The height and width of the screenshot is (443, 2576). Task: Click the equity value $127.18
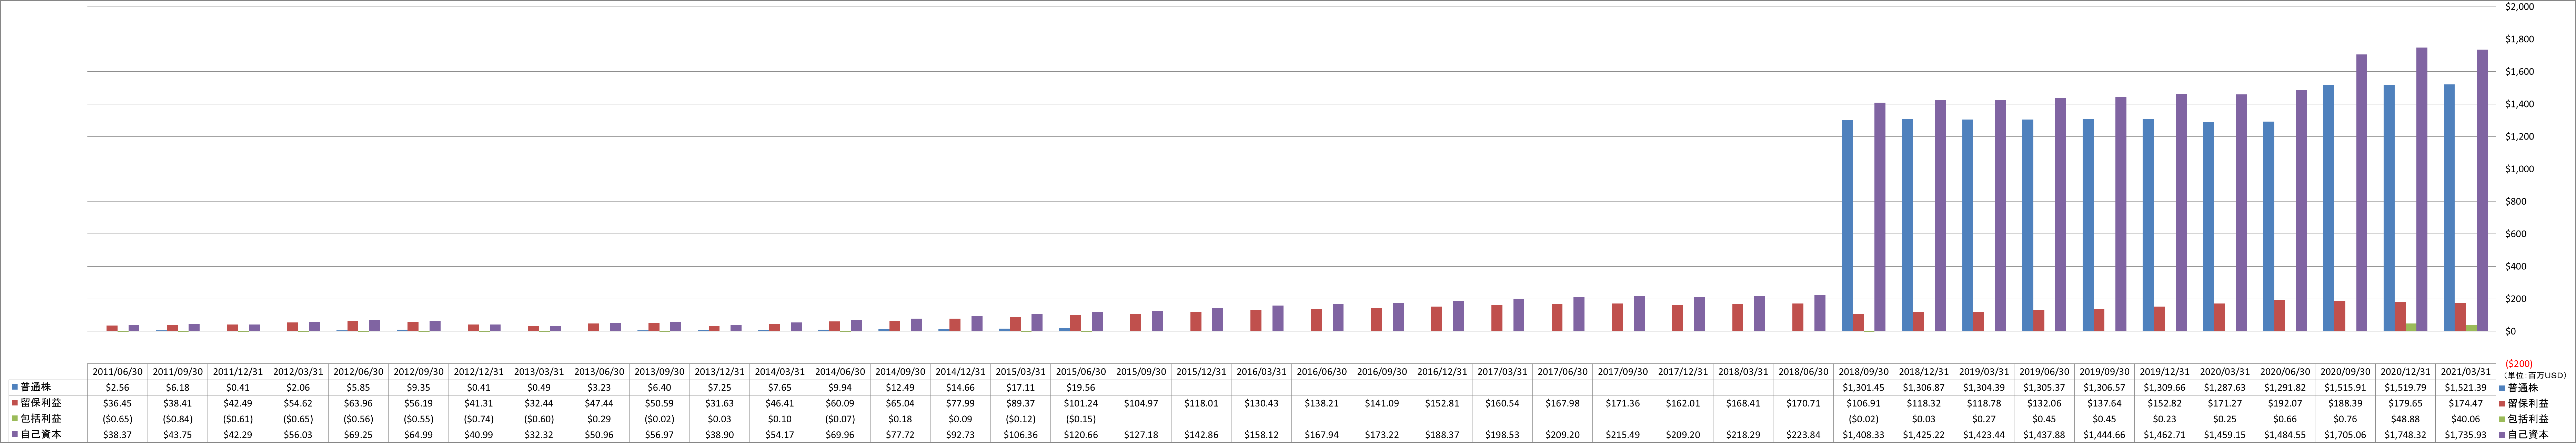tap(1141, 435)
